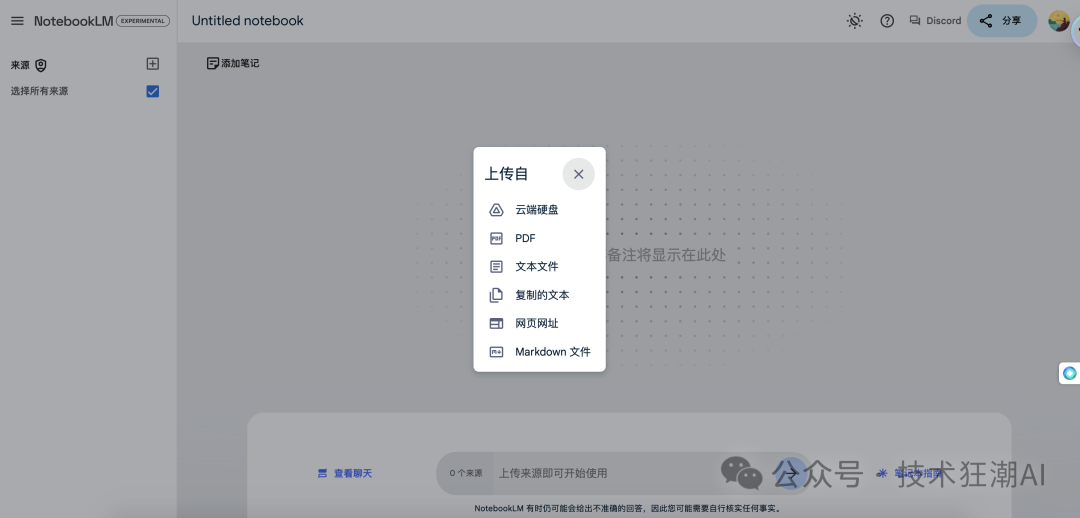Click the sources shield privacy icon
This screenshot has height=518, width=1080.
tap(41, 65)
